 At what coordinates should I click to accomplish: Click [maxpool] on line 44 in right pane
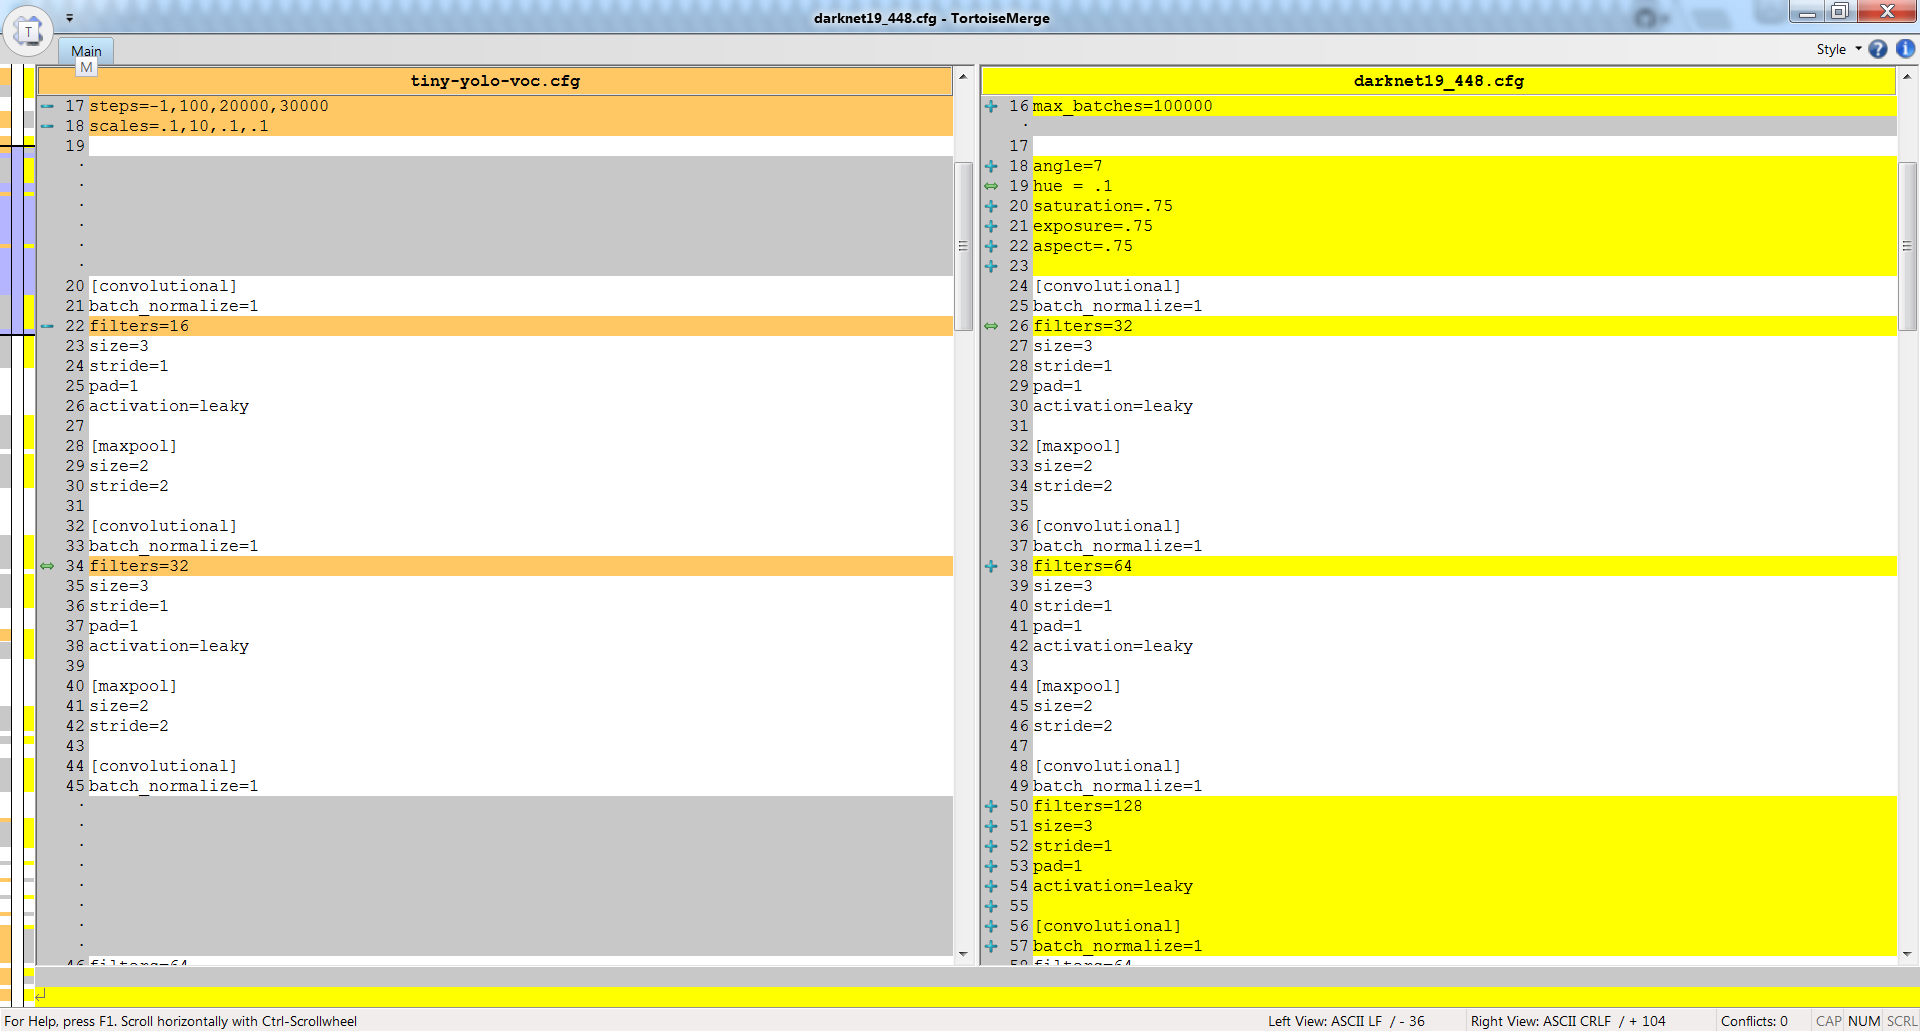pyautogui.click(x=1078, y=686)
